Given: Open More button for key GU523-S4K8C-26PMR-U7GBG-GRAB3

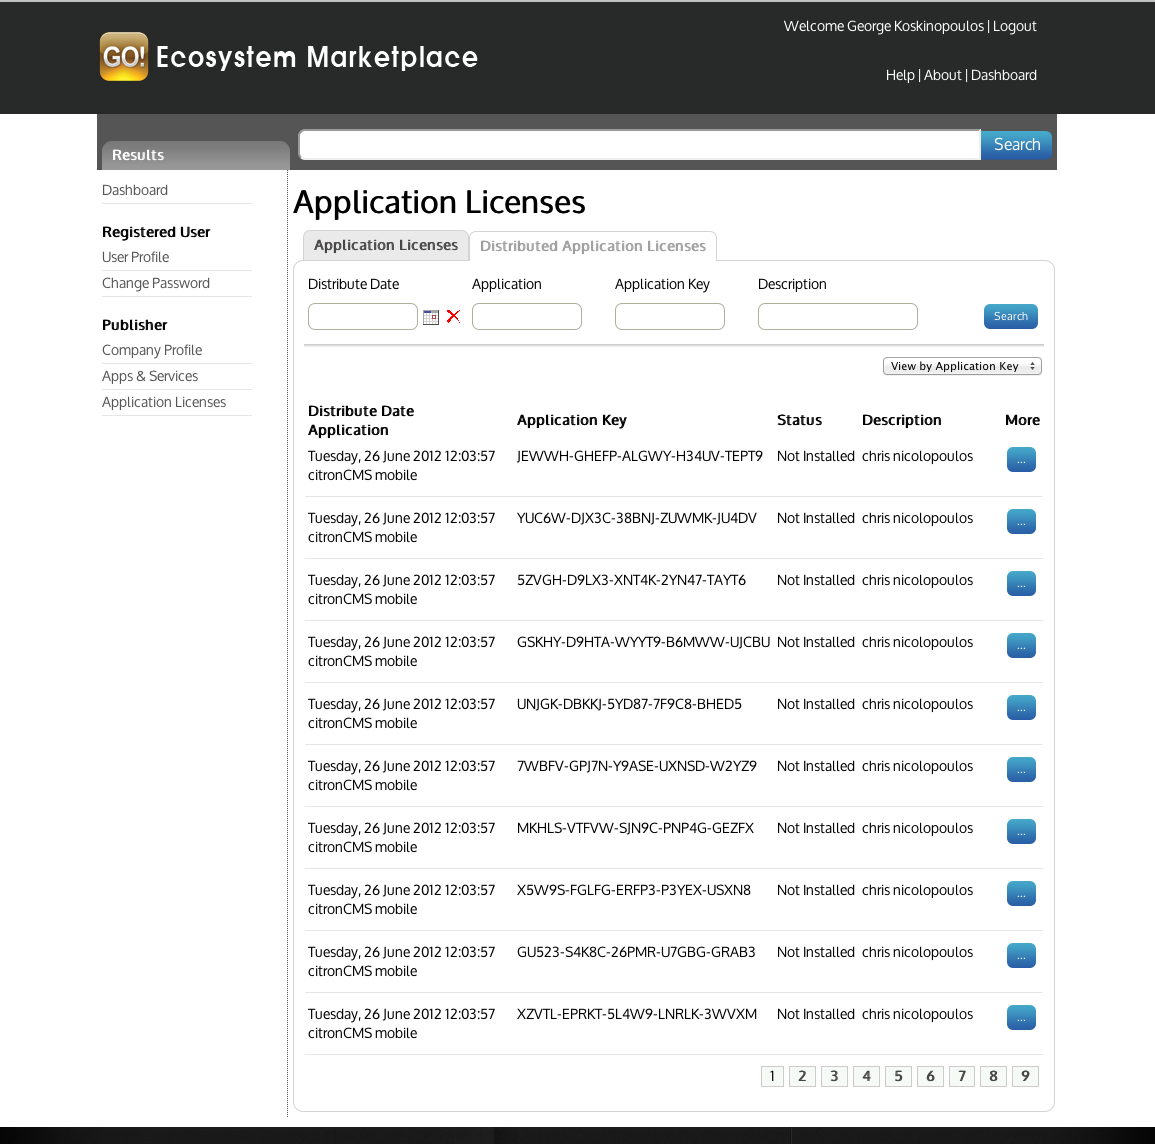Looking at the screenshot, I should click(1021, 955).
